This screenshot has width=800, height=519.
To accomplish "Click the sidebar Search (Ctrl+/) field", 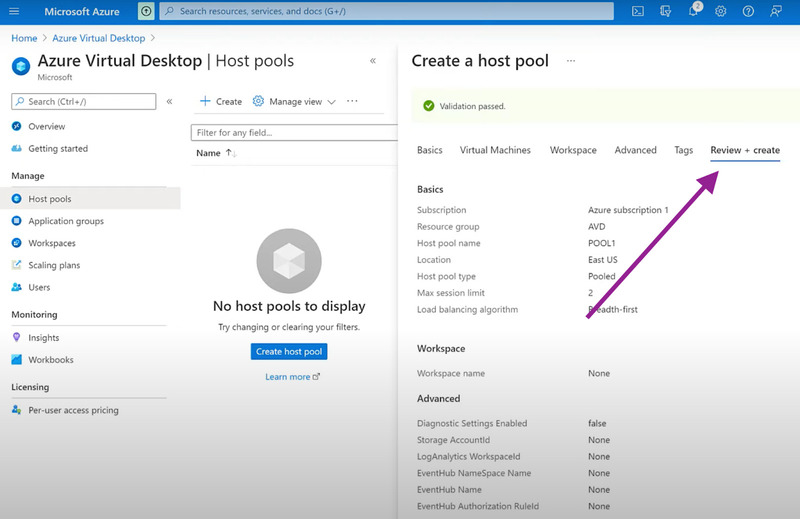I will click(x=84, y=102).
